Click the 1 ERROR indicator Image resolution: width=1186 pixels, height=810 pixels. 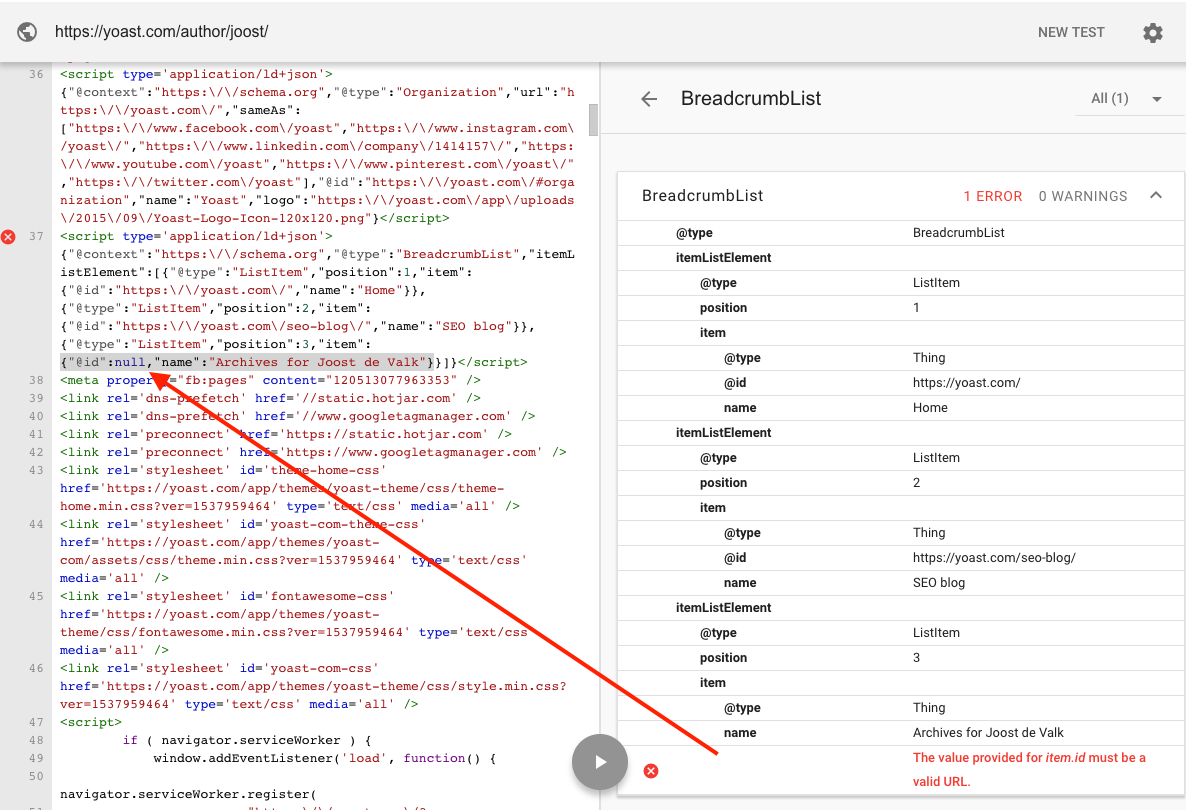(x=992, y=196)
